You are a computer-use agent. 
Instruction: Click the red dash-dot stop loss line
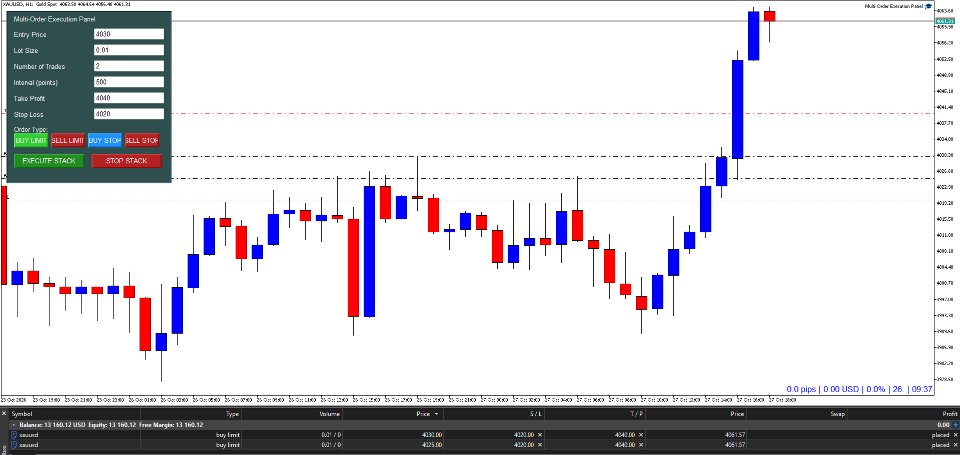tap(551, 113)
